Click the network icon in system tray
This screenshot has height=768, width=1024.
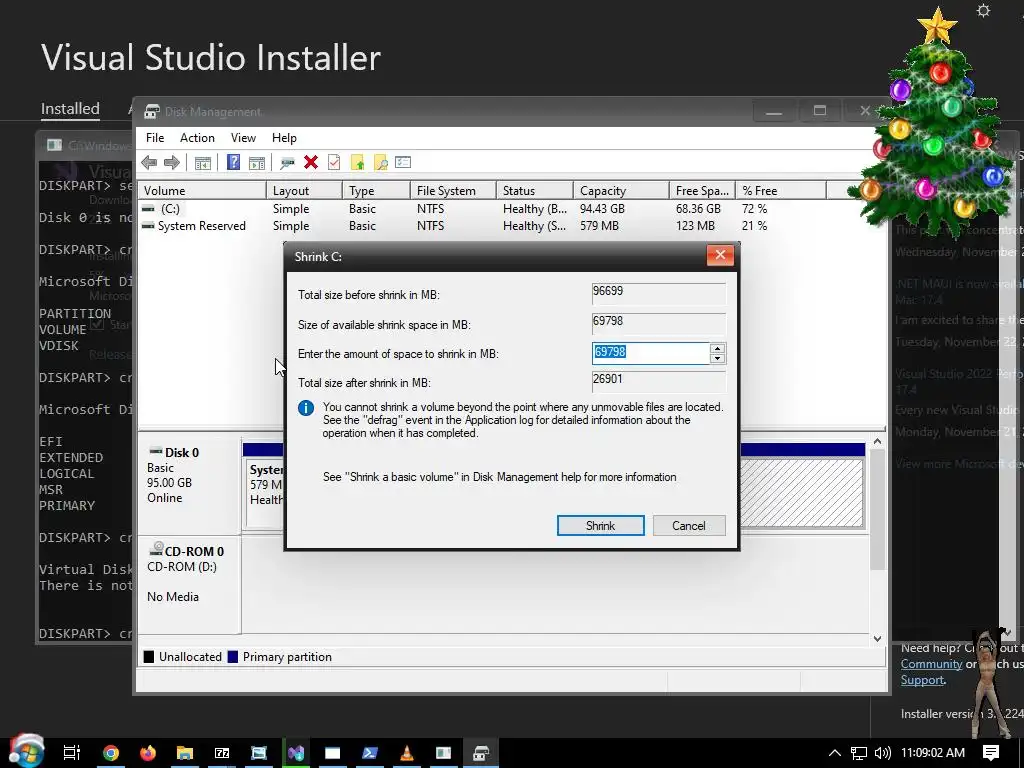tap(859, 753)
